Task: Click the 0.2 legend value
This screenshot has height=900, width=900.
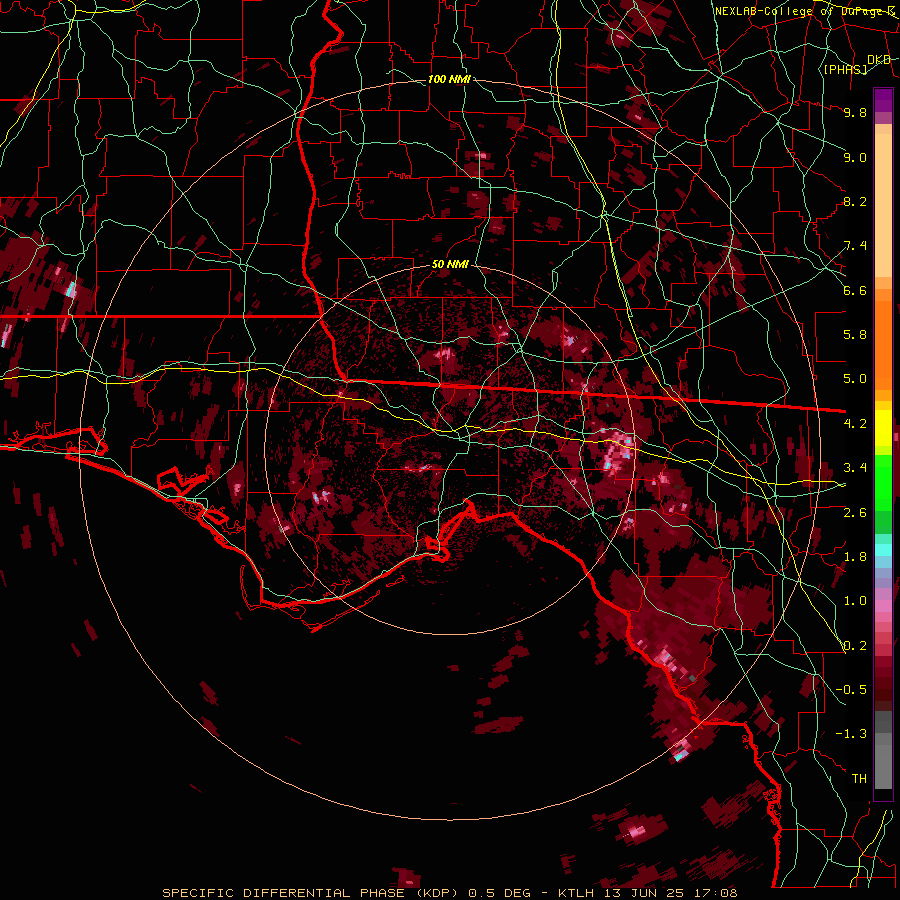Action: [x=855, y=646]
